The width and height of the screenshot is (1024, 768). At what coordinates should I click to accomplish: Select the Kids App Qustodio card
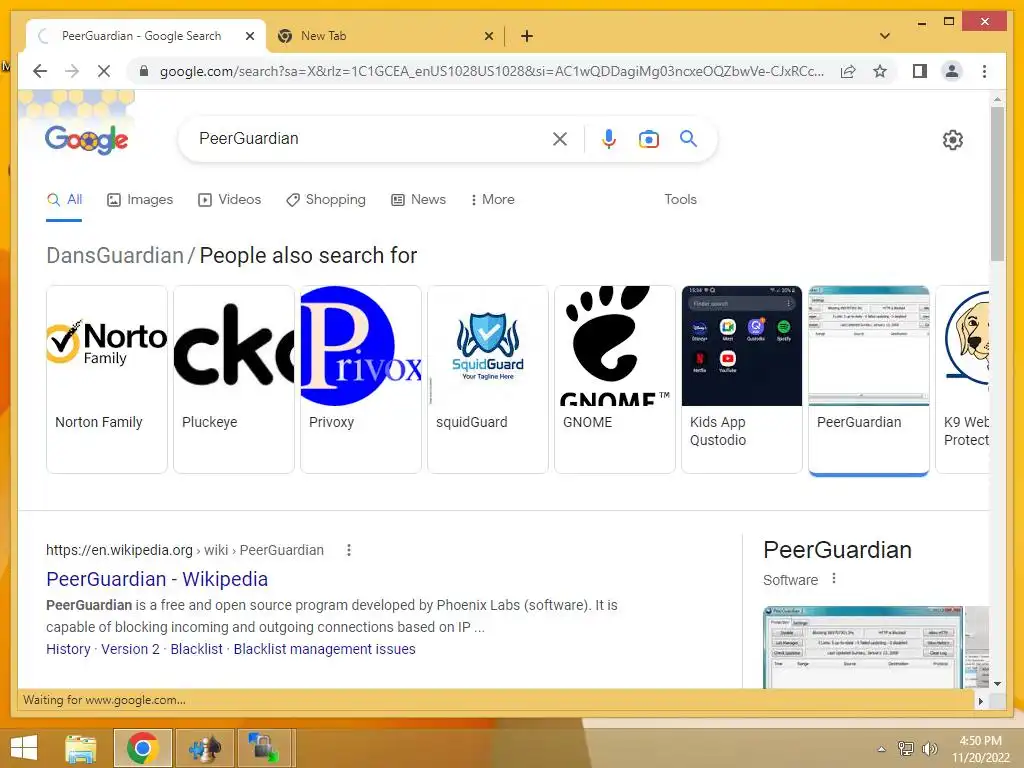(742, 379)
